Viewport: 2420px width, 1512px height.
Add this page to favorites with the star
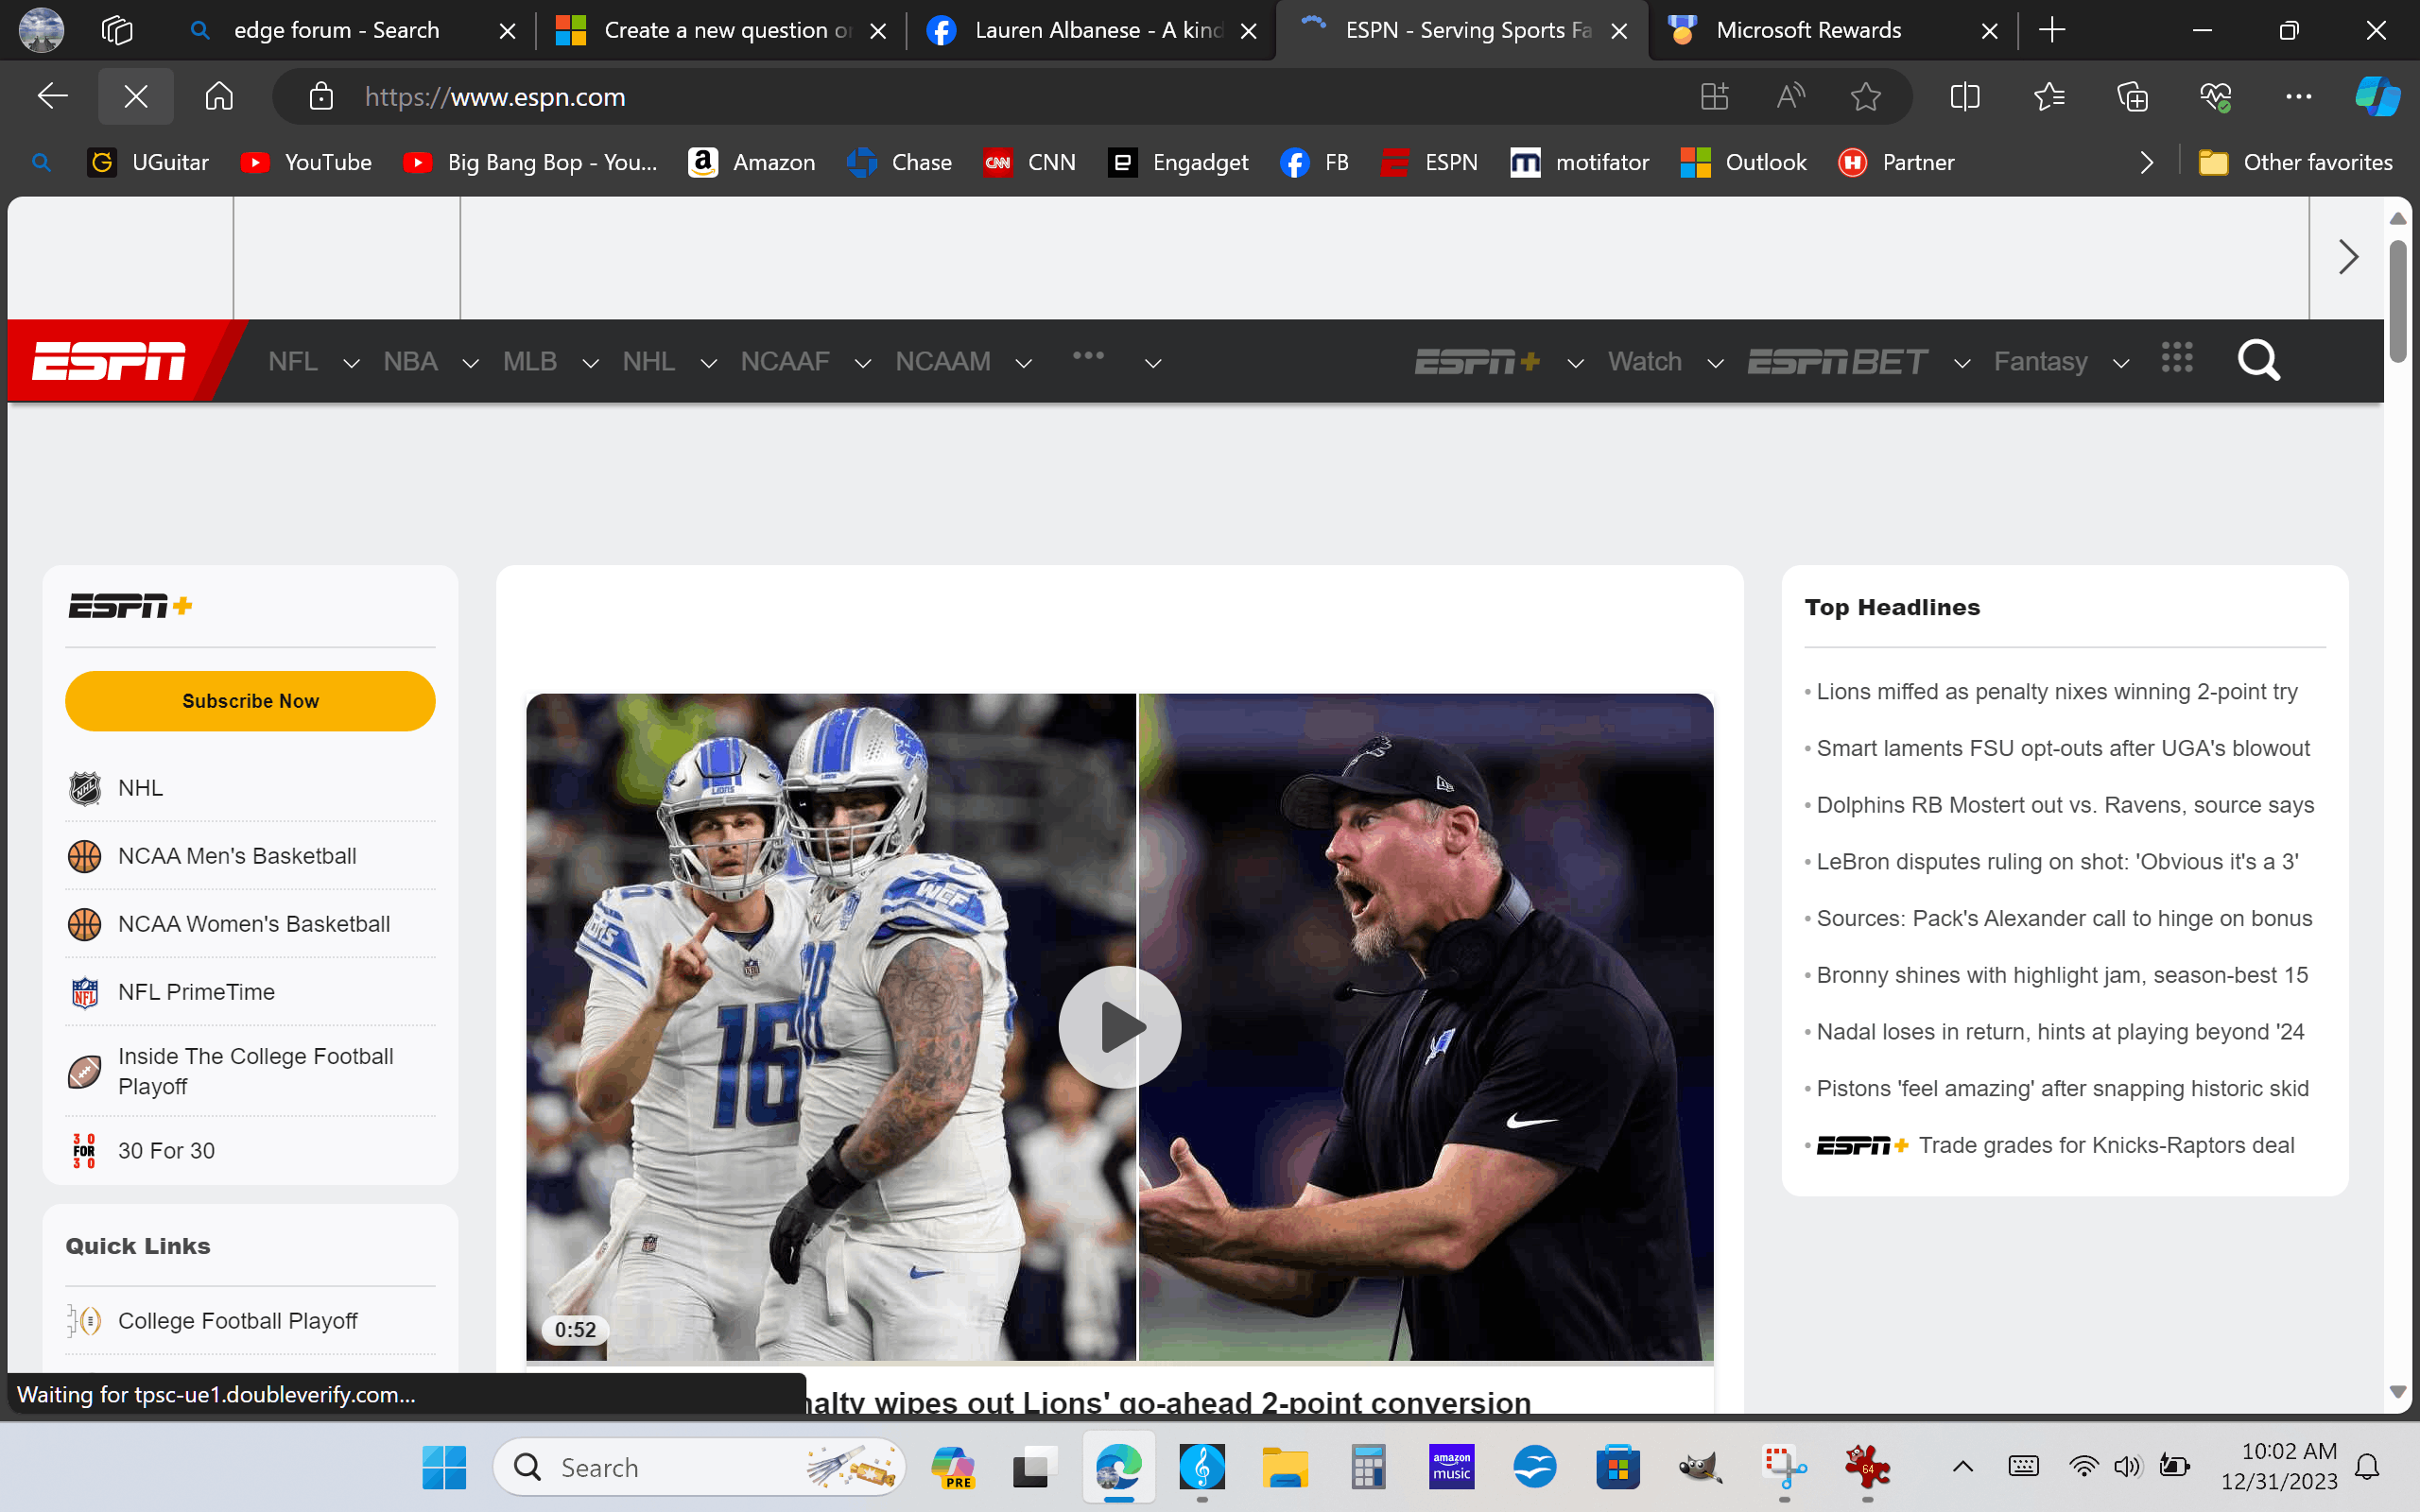(x=1865, y=97)
